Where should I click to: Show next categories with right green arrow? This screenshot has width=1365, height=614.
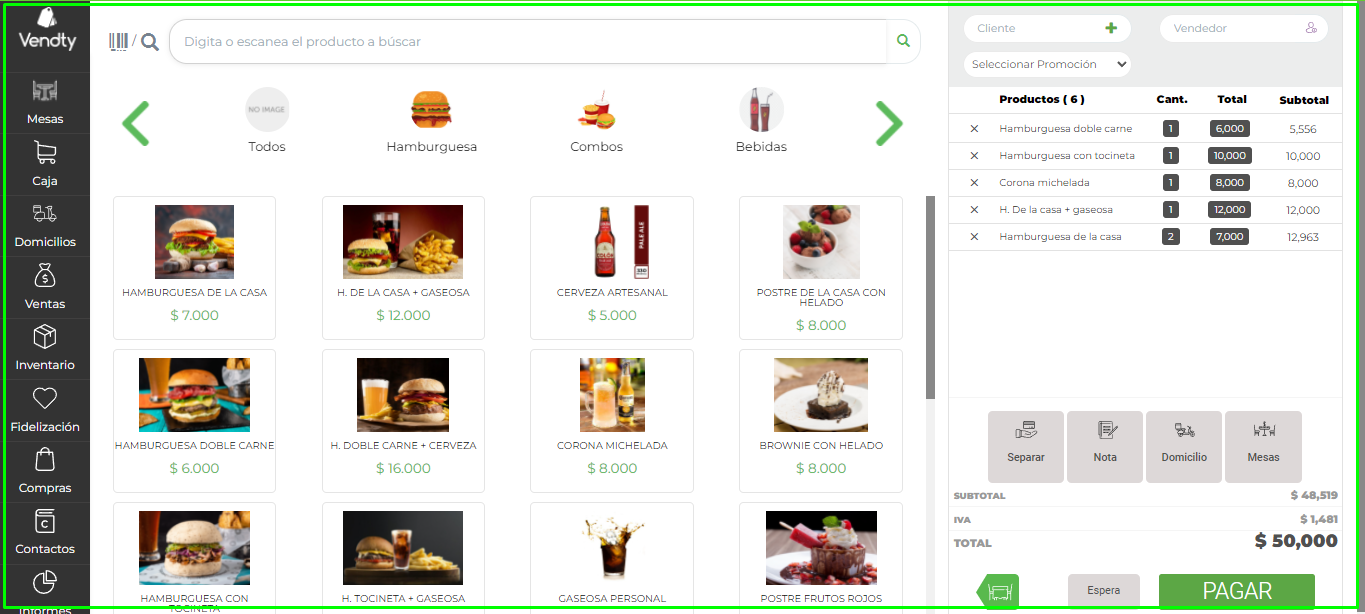[x=889, y=124]
